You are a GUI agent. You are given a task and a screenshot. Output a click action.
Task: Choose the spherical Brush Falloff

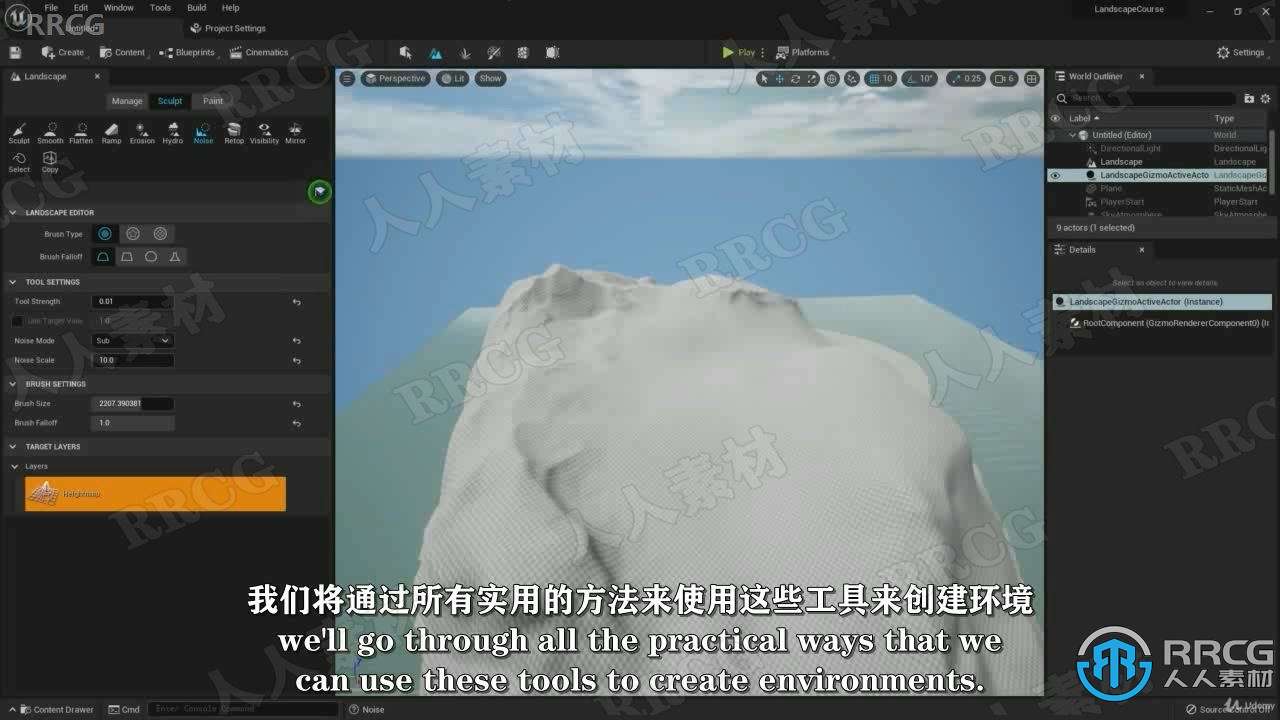click(x=151, y=257)
